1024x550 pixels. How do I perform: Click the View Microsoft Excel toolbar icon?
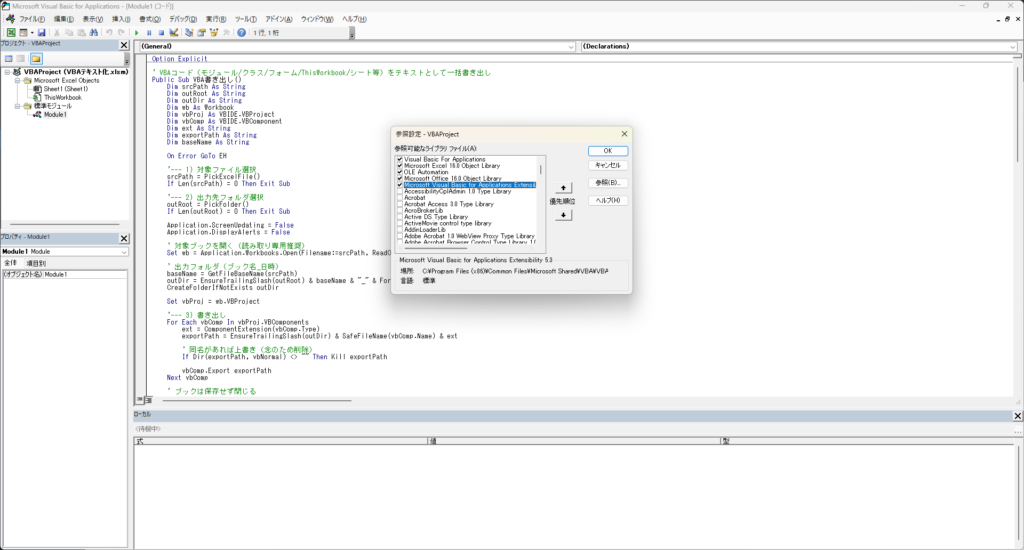(x=11, y=32)
